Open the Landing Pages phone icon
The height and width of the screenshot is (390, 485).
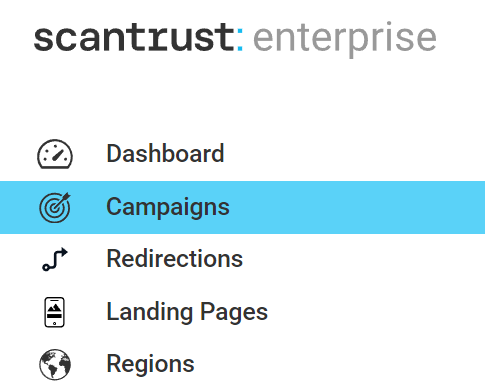54,312
